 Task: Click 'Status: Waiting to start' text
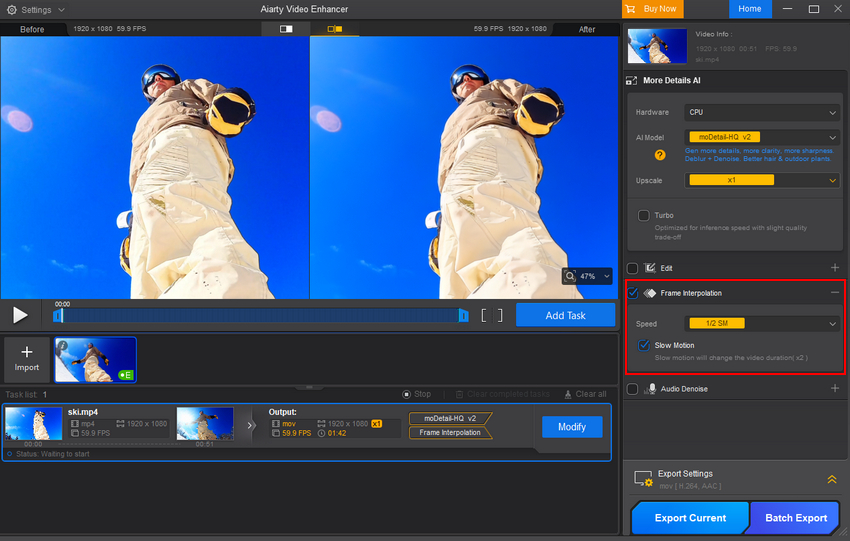53,454
